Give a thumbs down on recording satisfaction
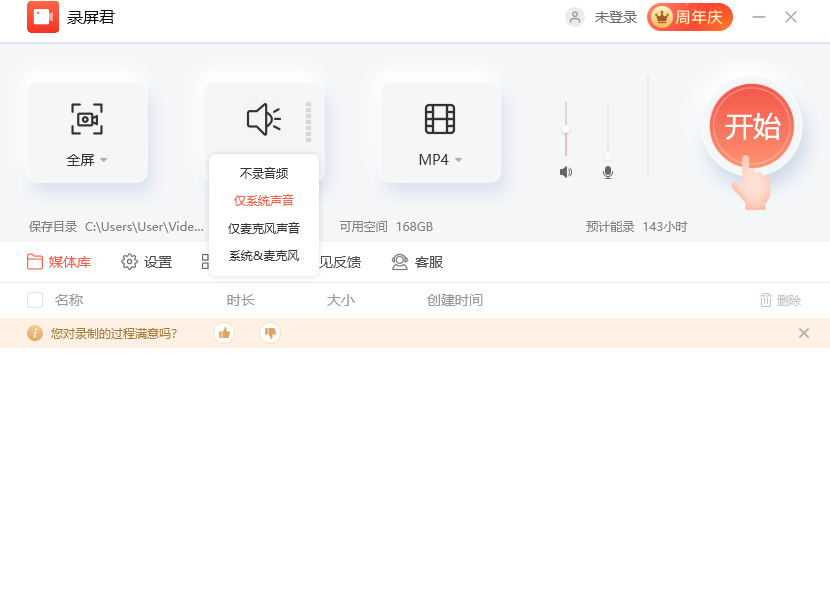 click(269, 333)
